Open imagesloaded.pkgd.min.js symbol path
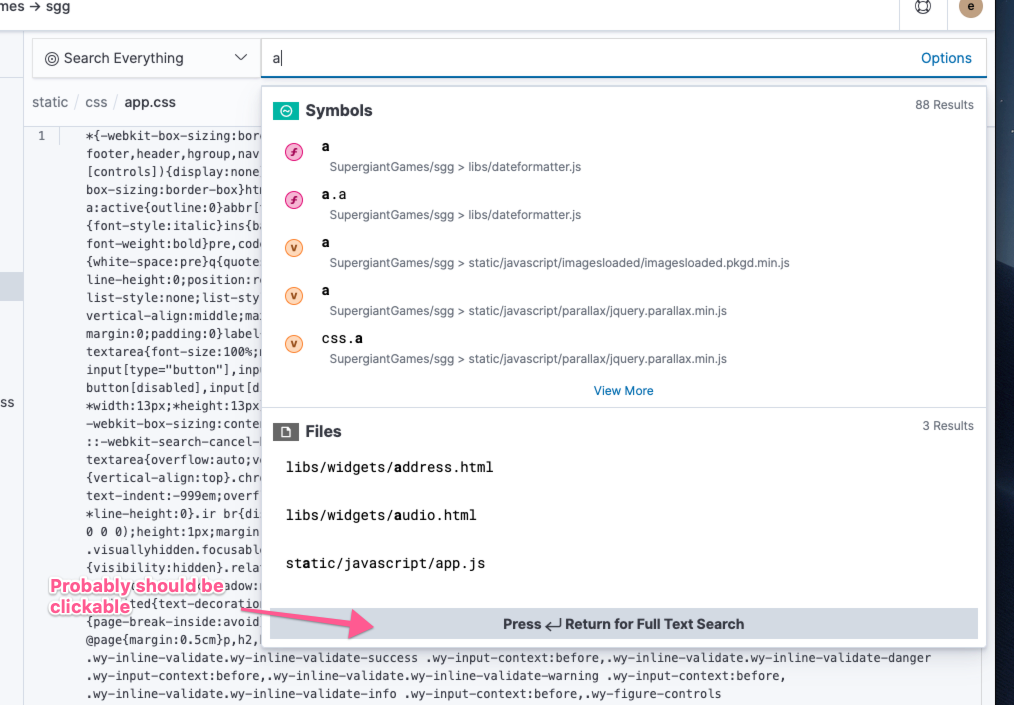The image size is (1014, 705). (559, 263)
